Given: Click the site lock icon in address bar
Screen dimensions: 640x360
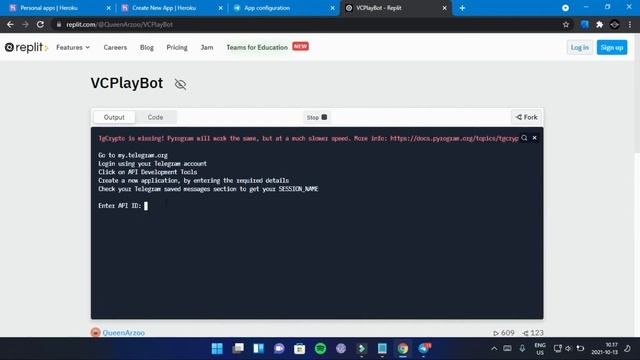Looking at the screenshot, I should coord(59,24).
